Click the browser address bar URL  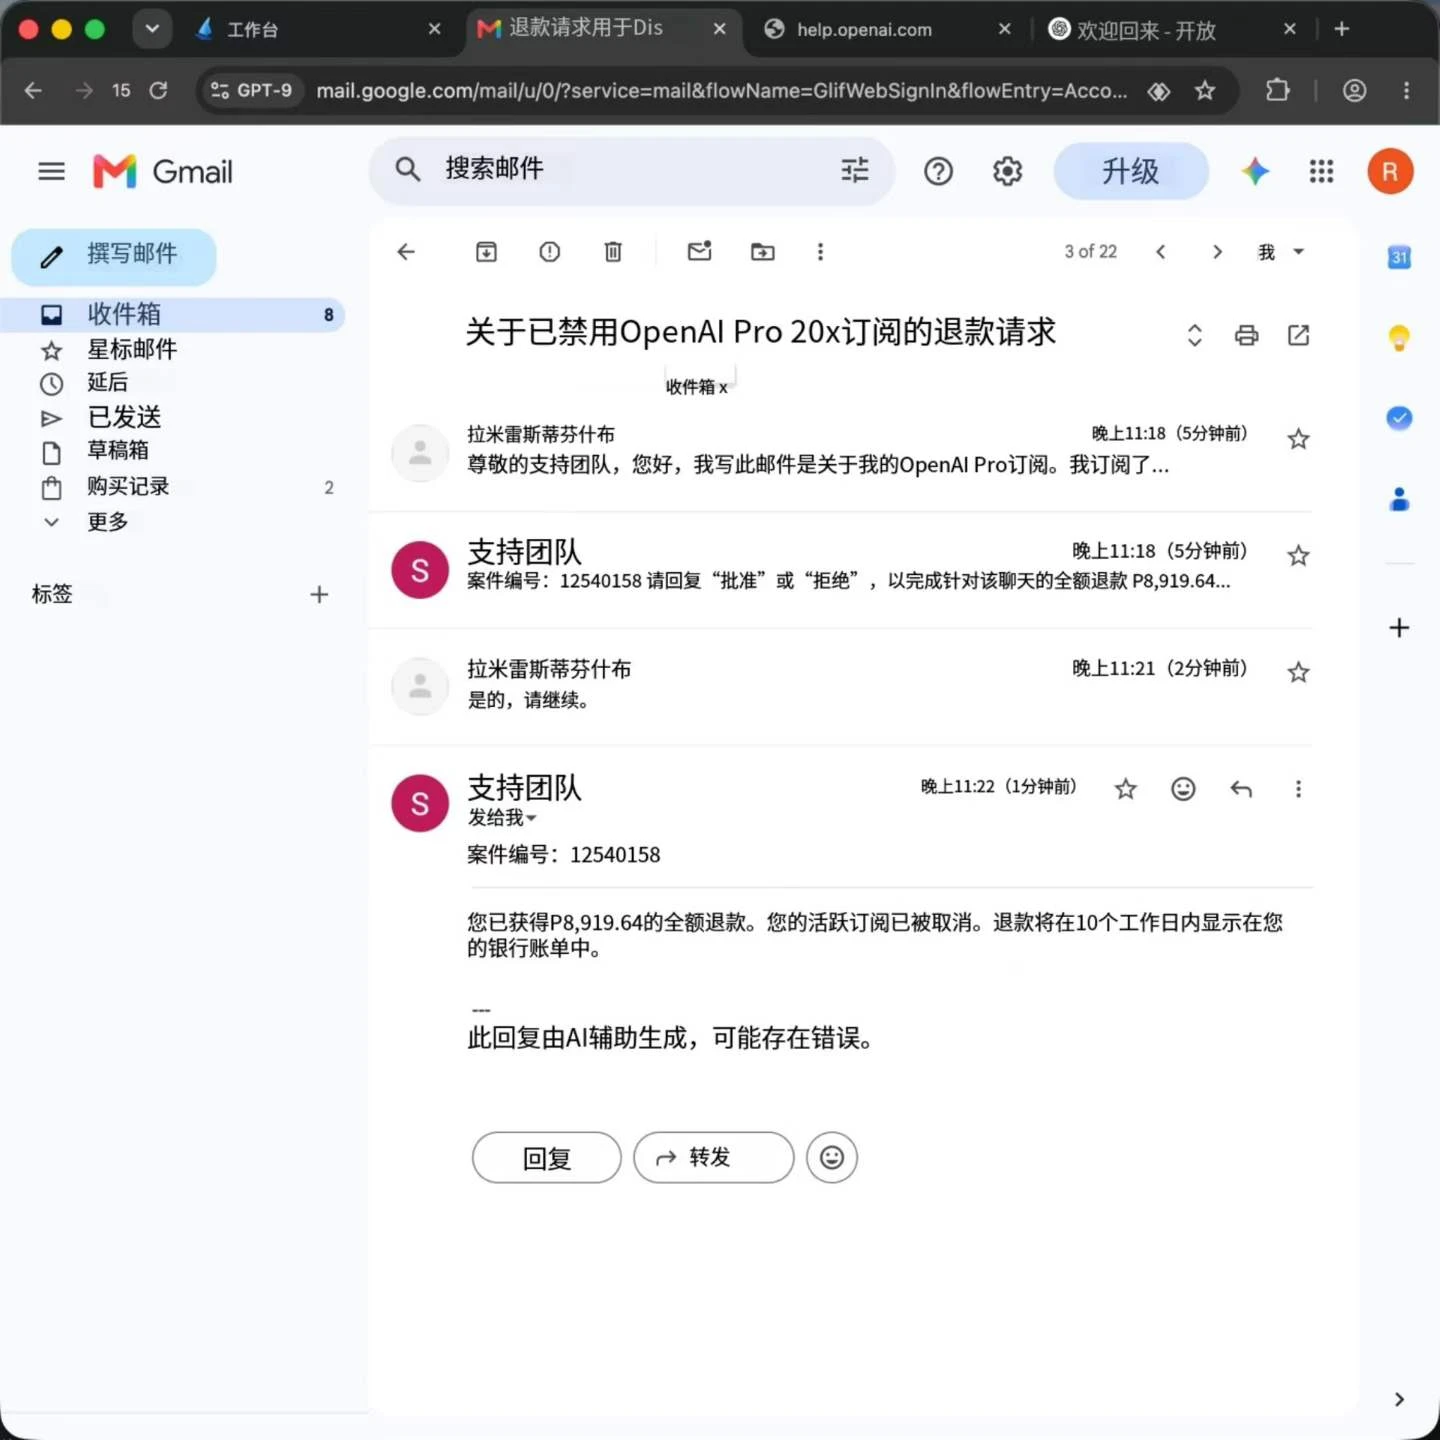721,91
